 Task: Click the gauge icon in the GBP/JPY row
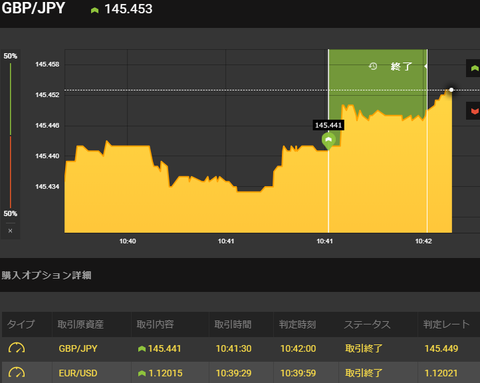(16, 348)
